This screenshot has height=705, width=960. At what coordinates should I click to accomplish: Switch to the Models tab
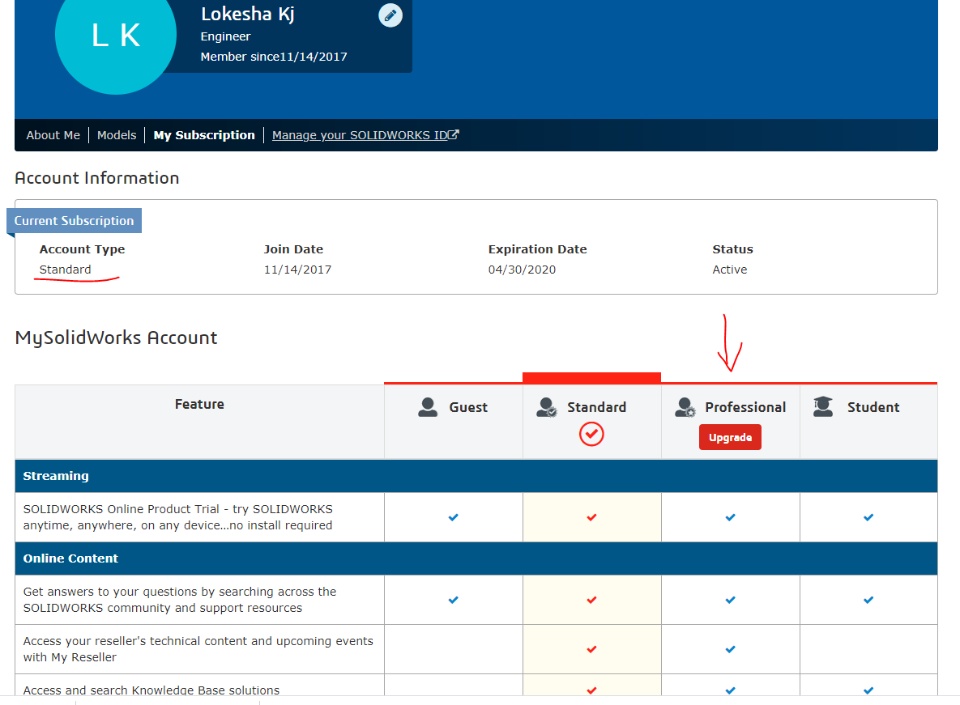116,135
